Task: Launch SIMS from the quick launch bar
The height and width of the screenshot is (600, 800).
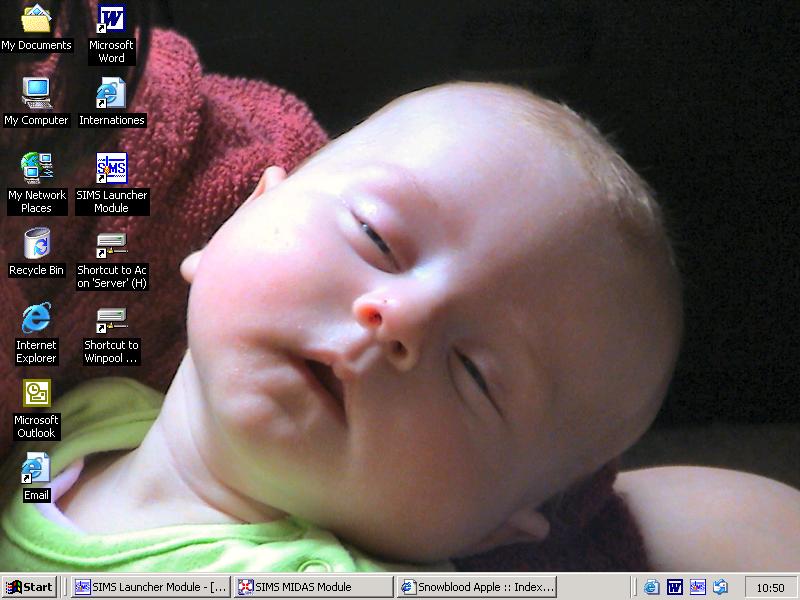Action: pos(697,587)
